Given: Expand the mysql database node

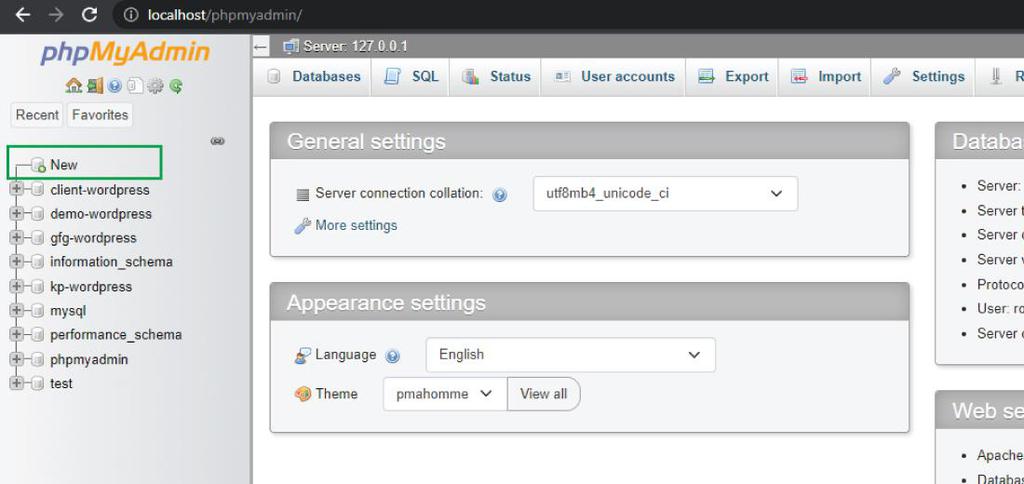Looking at the screenshot, I should pos(16,310).
